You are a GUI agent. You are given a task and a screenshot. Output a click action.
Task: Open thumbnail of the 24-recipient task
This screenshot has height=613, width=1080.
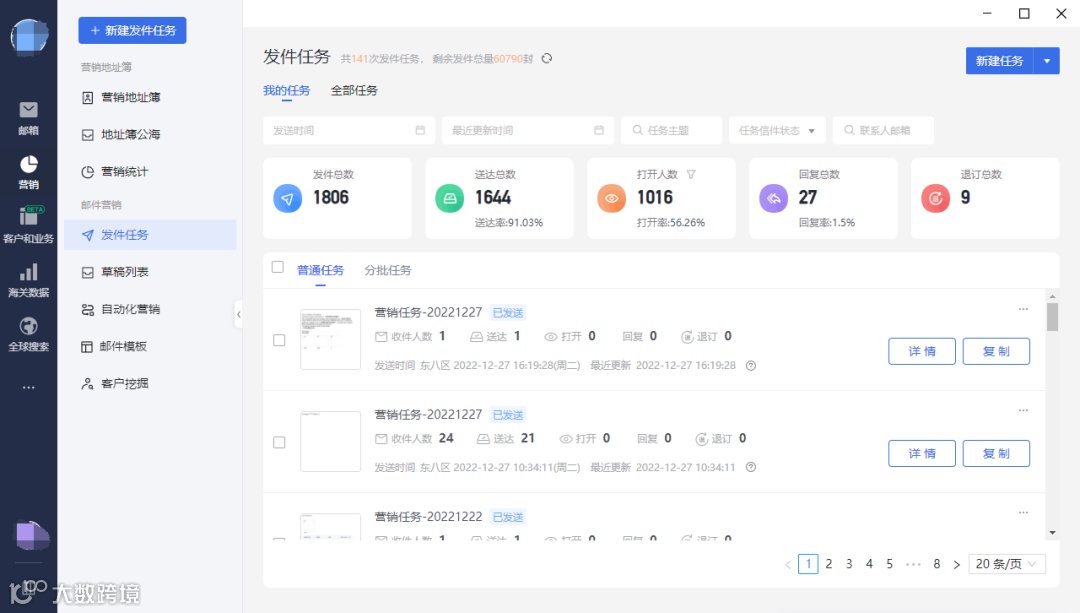tap(331, 441)
